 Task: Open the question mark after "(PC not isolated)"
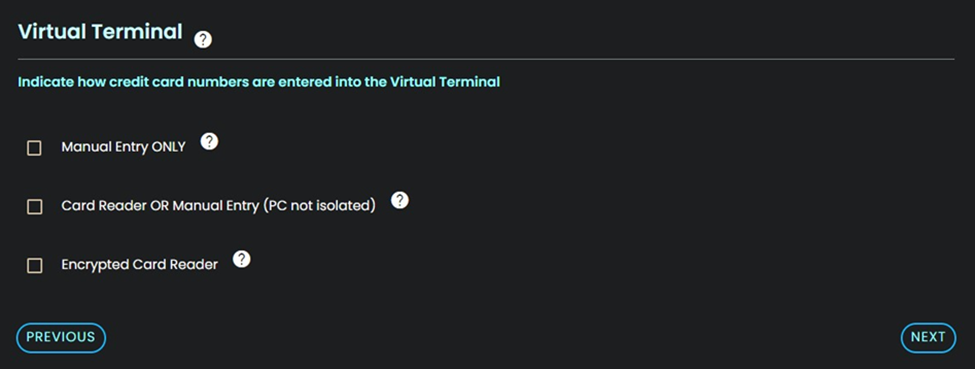click(x=400, y=200)
